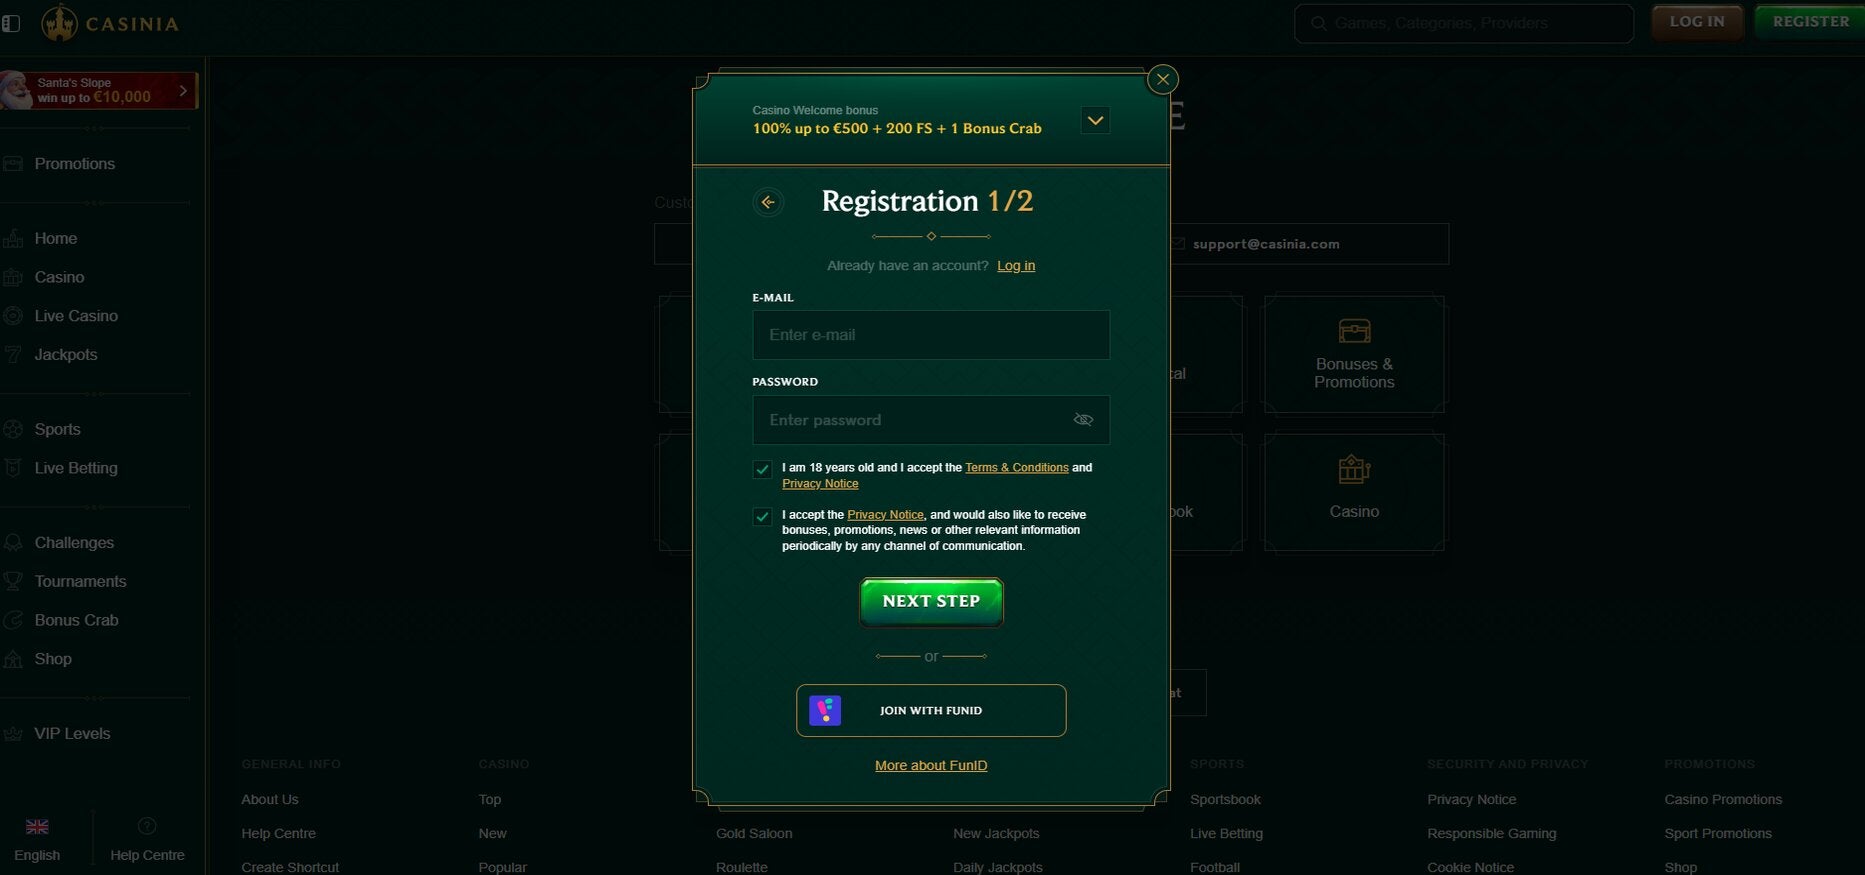Viewport: 1865px width, 875px height.
Task: Uncheck the promotional communications checkbox
Action: pyautogui.click(x=762, y=517)
